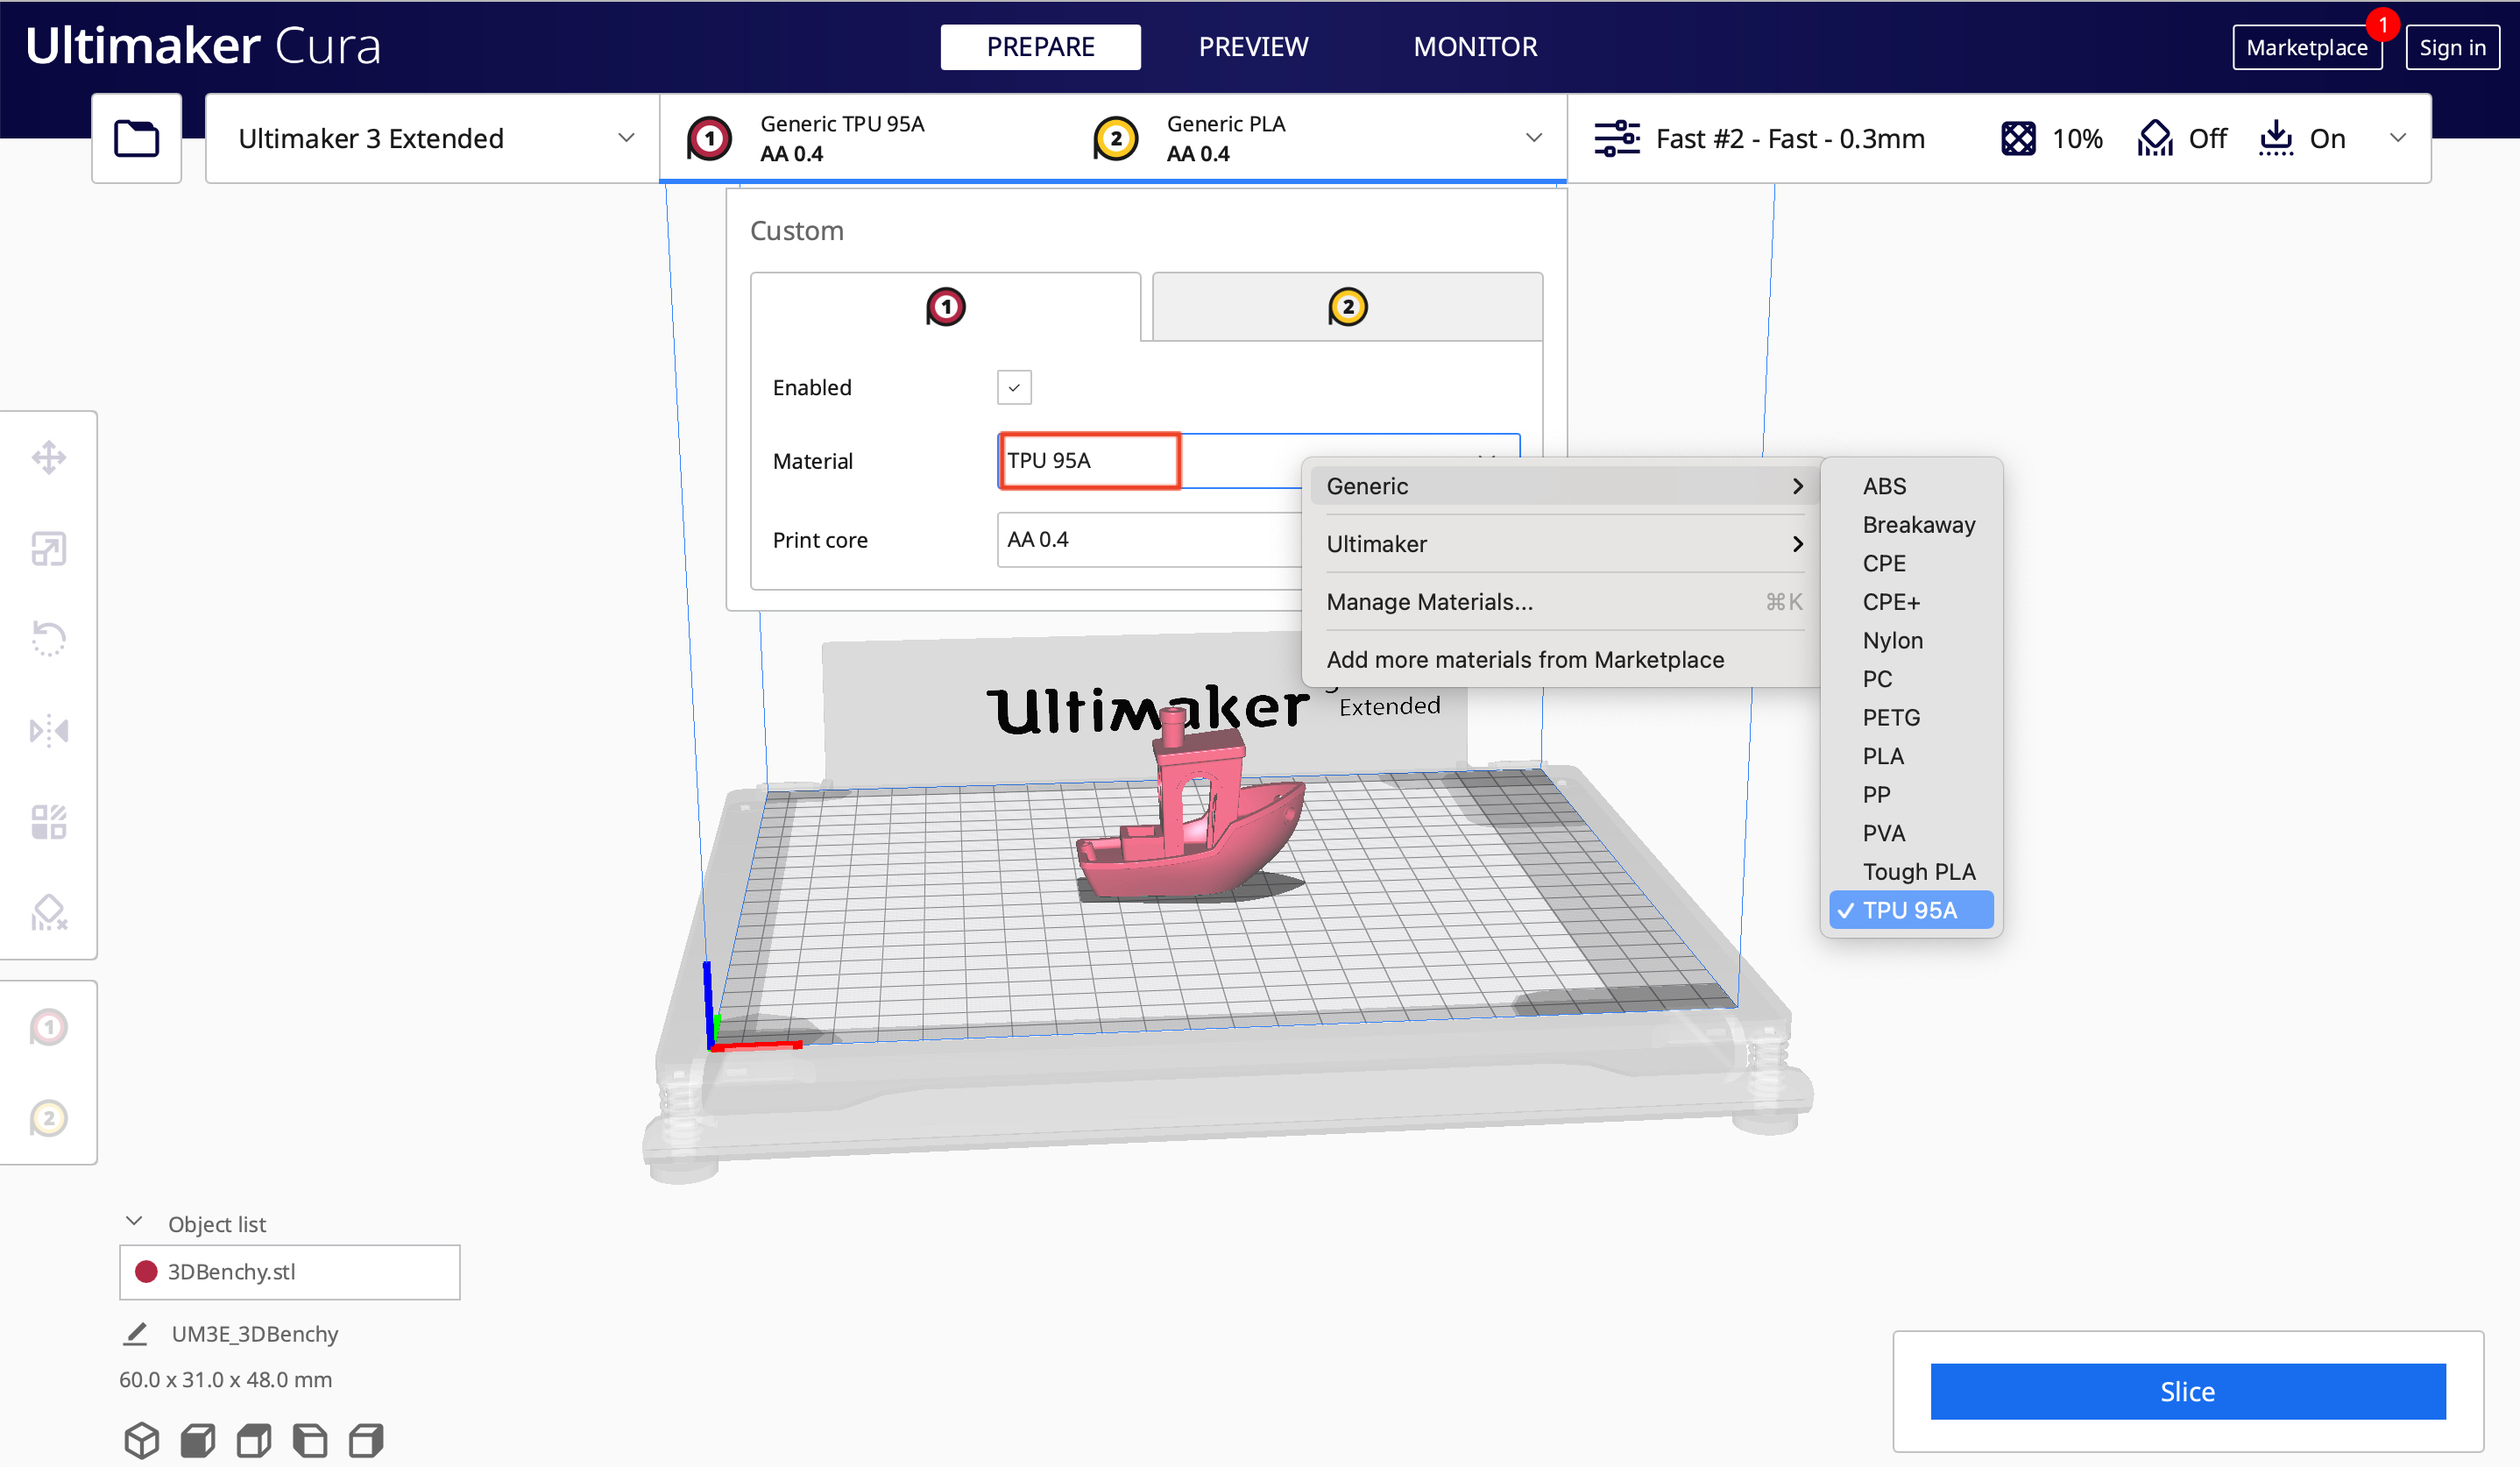This screenshot has width=2520, height=1467.
Task: Switch to extruder 1 tab
Action: click(x=945, y=307)
